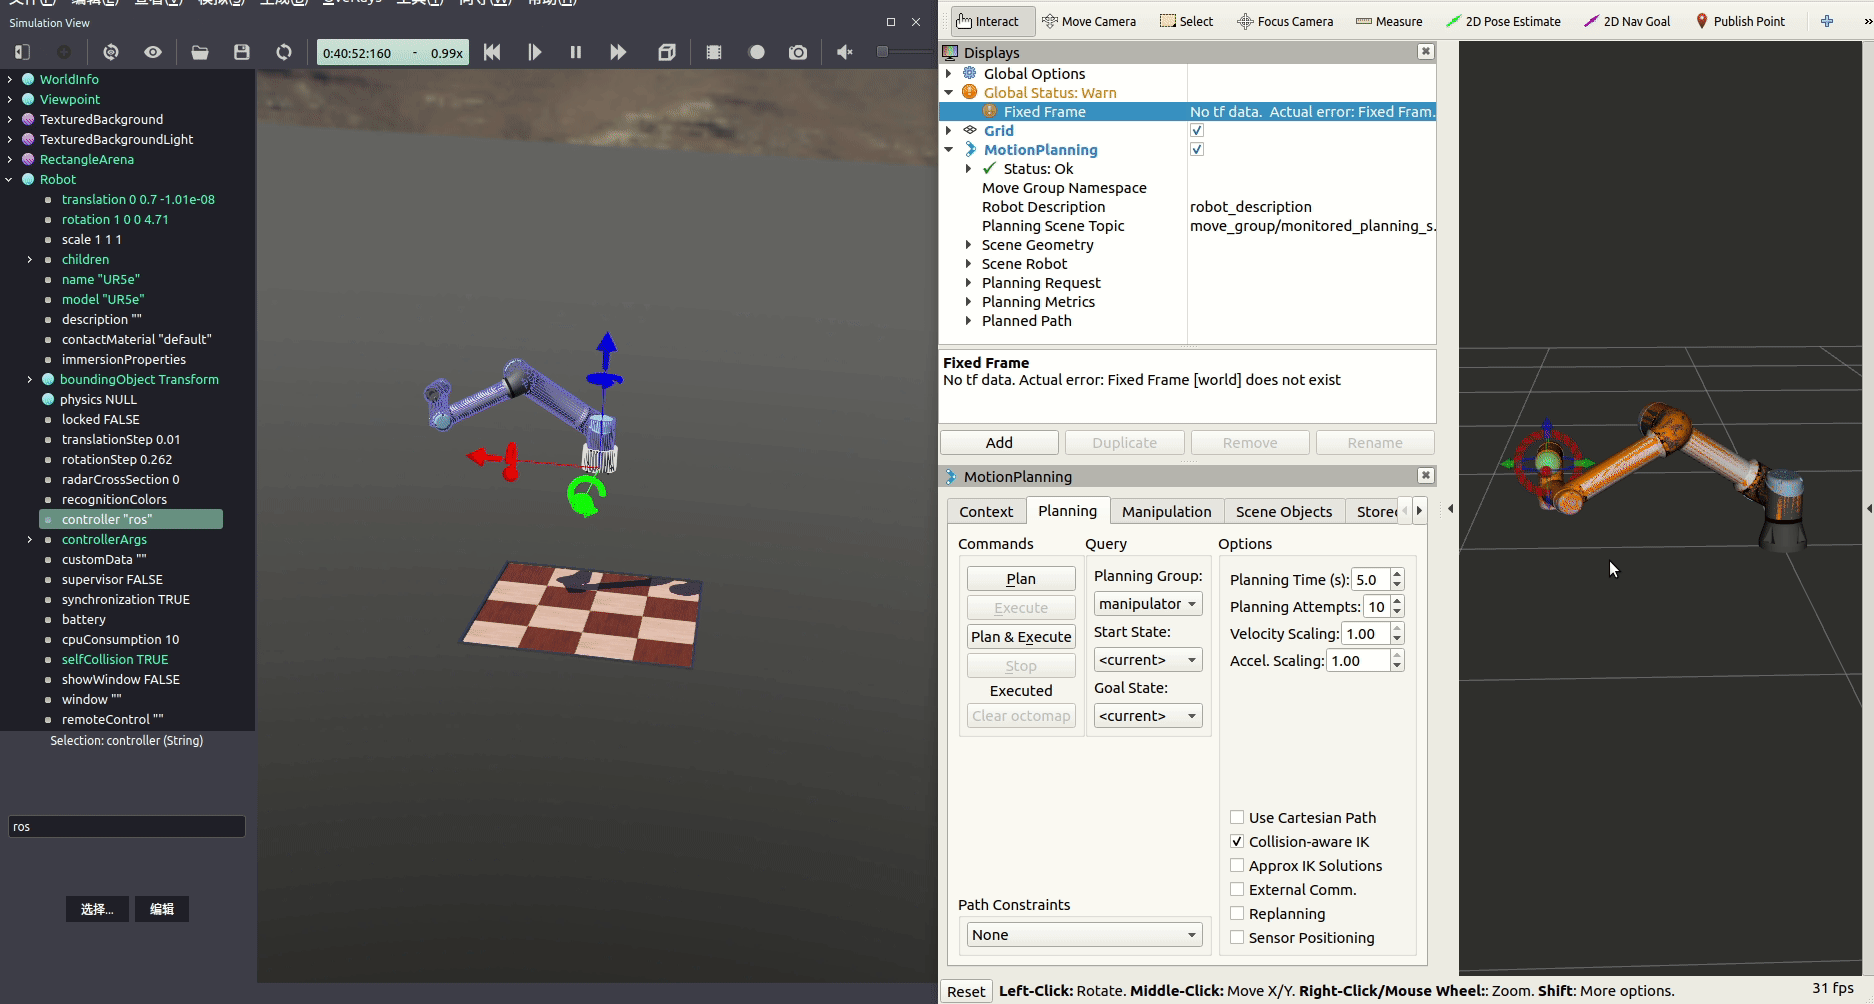This screenshot has height=1004, width=1874.
Task: Take a screenshot with camera icon
Action: click(x=798, y=52)
